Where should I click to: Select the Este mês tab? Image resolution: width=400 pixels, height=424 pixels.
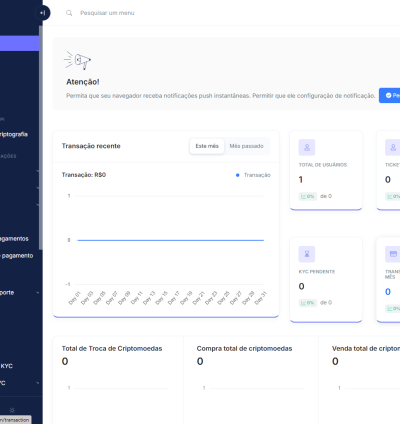click(207, 146)
